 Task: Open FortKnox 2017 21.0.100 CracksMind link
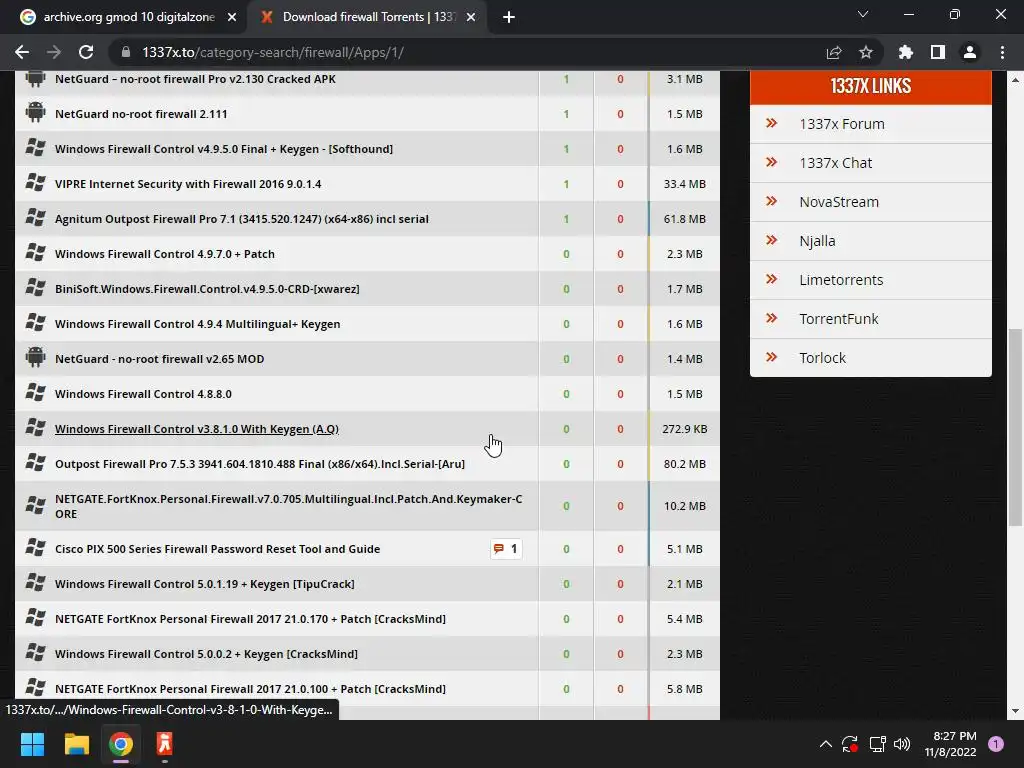coord(250,689)
